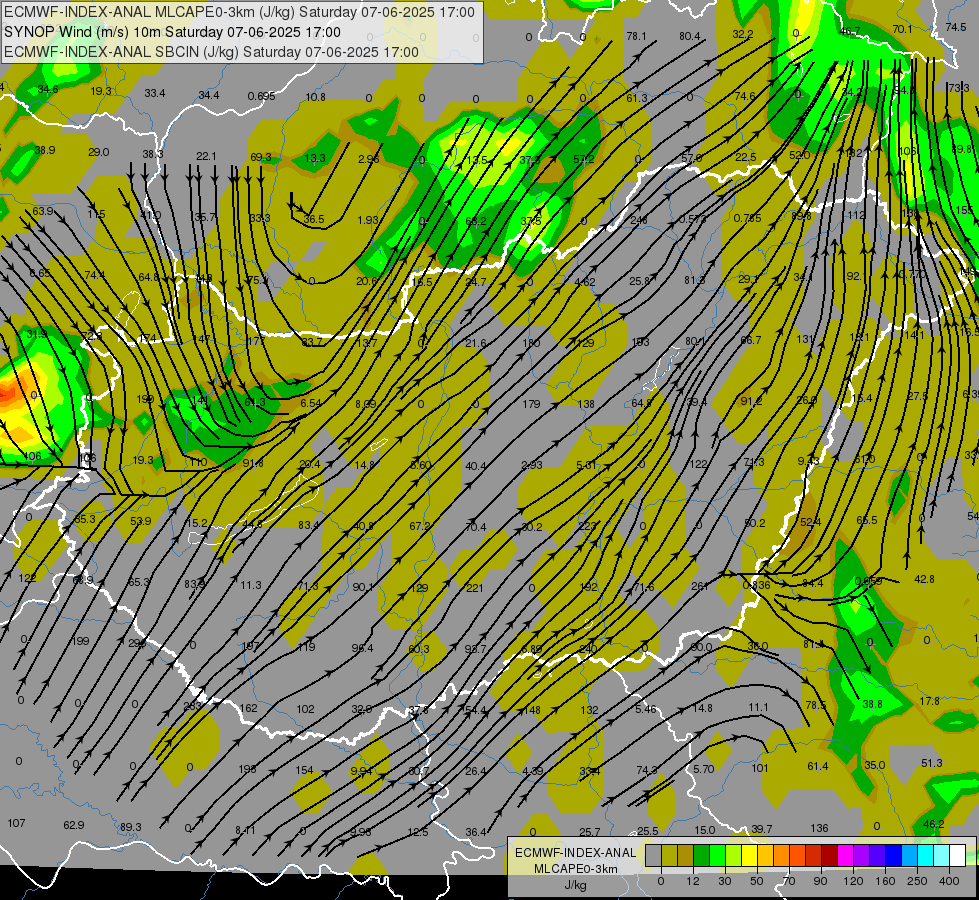This screenshot has width=979, height=900.
Task: Click the map value '4.39'
Action: point(533,771)
